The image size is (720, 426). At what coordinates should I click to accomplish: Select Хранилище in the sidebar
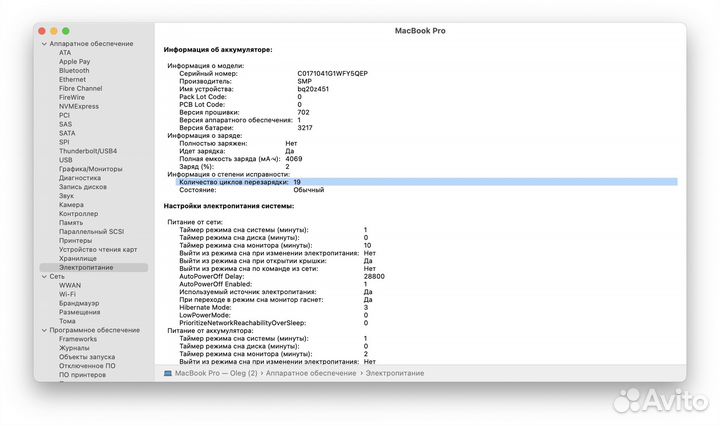[78, 258]
